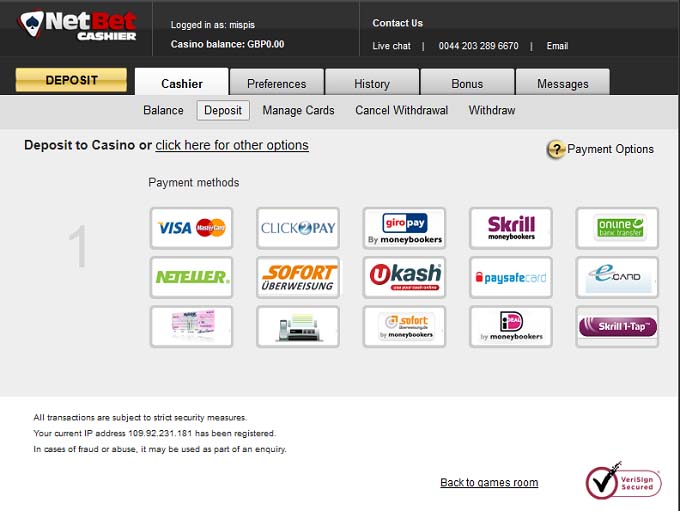Open Manage Cards section
The height and width of the screenshot is (511, 680).
[298, 110]
